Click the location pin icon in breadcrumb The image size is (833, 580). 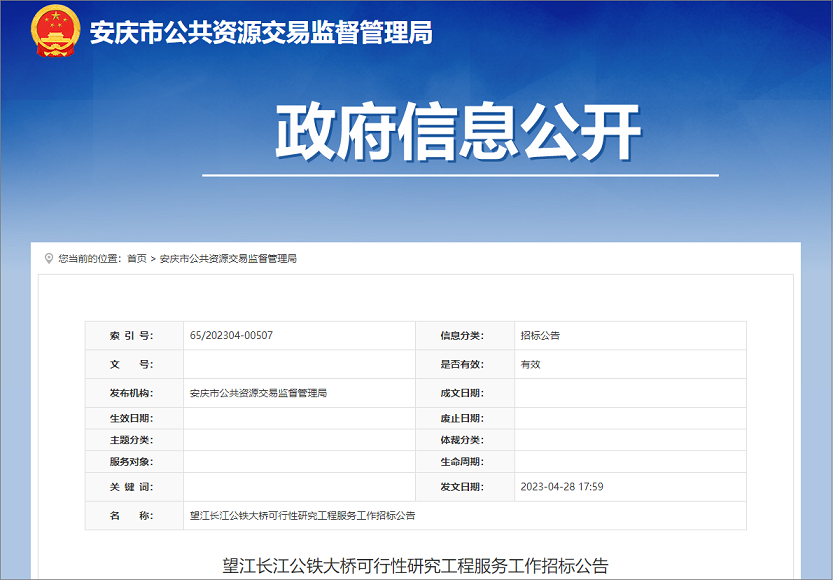click(48, 258)
